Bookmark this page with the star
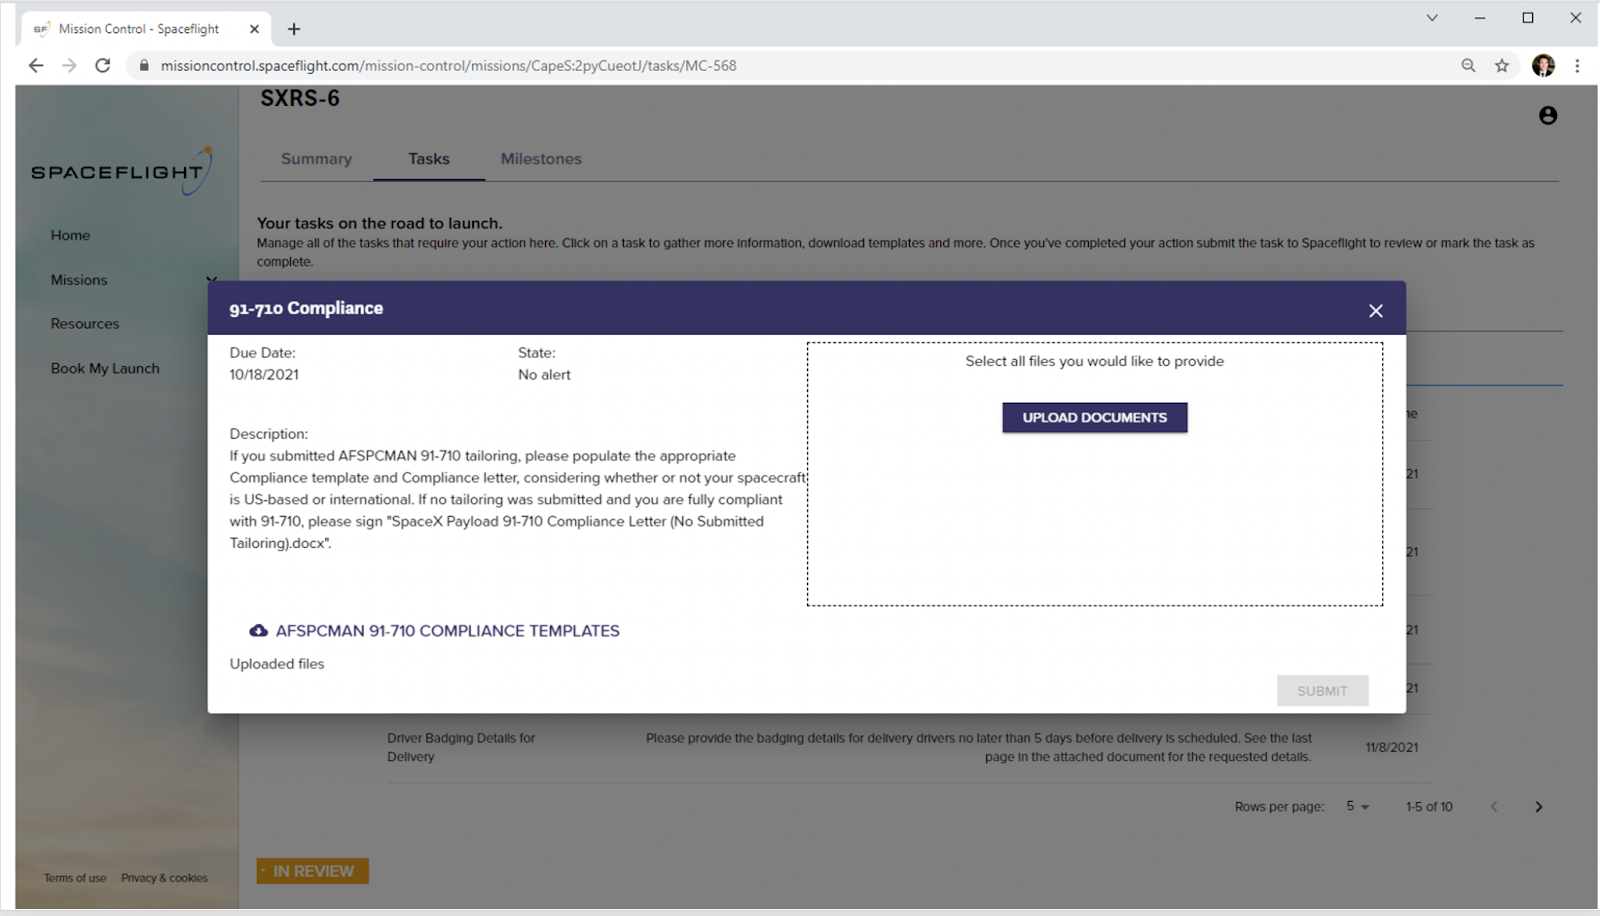The height and width of the screenshot is (916, 1600). pyautogui.click(x=1502, y=66)
